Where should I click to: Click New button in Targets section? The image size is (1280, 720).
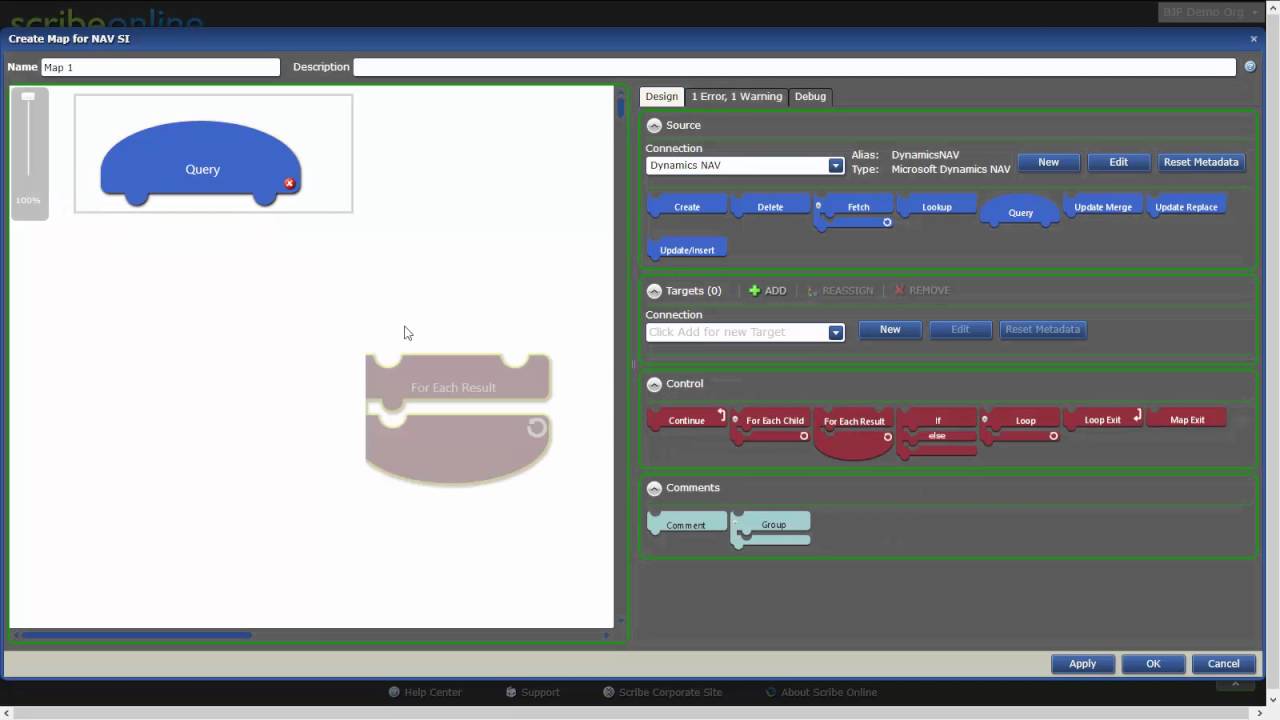[x=890, y=329]
